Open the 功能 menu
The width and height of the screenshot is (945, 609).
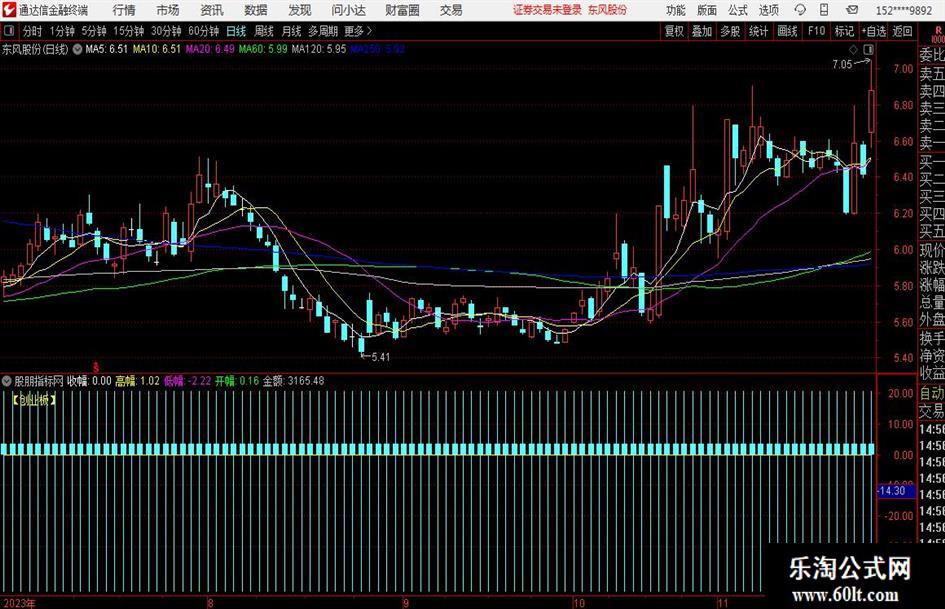pos(676,10)
